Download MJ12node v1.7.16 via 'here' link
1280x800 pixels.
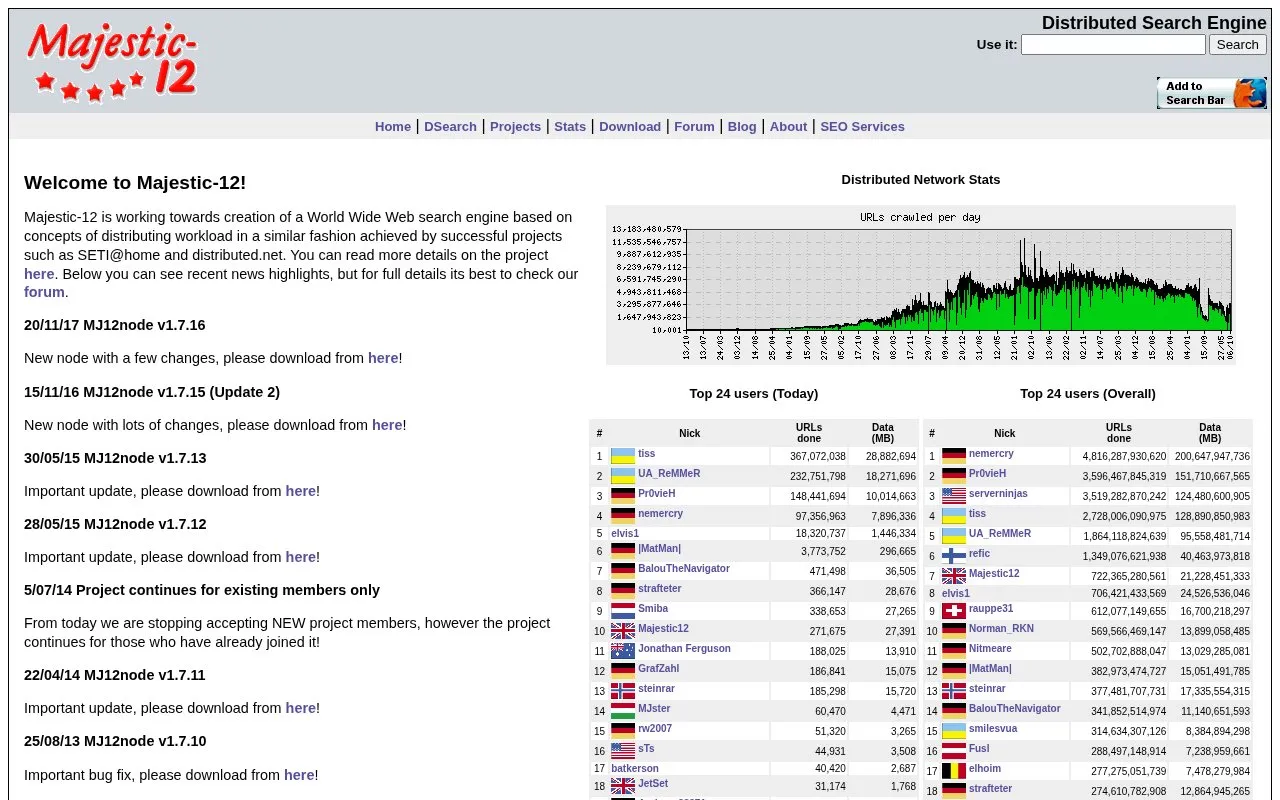point(383,358)
